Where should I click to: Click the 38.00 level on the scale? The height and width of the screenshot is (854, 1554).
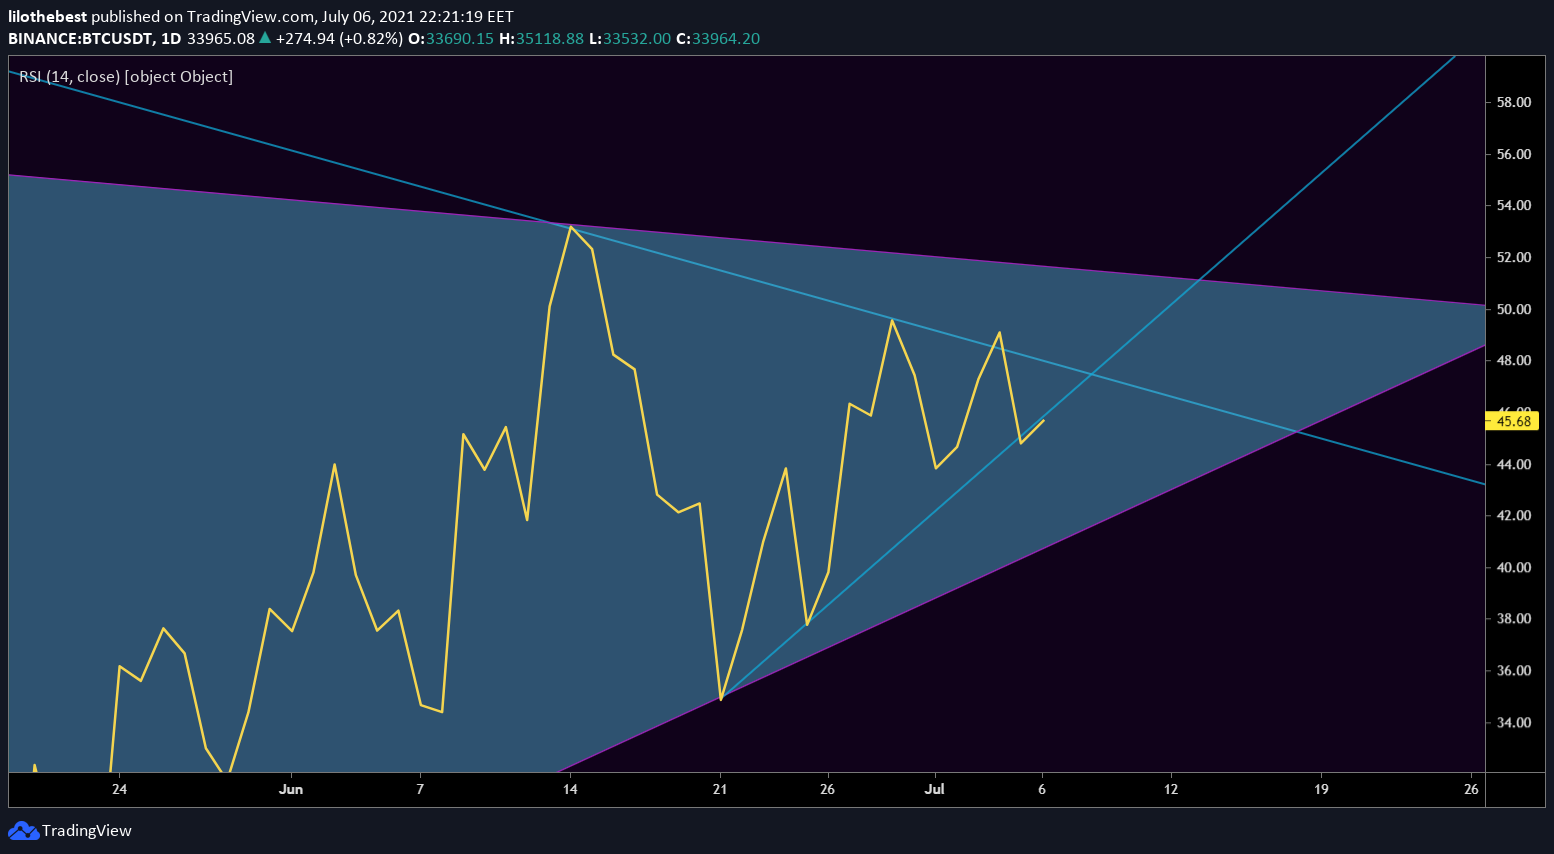[x=1514, y=618]
